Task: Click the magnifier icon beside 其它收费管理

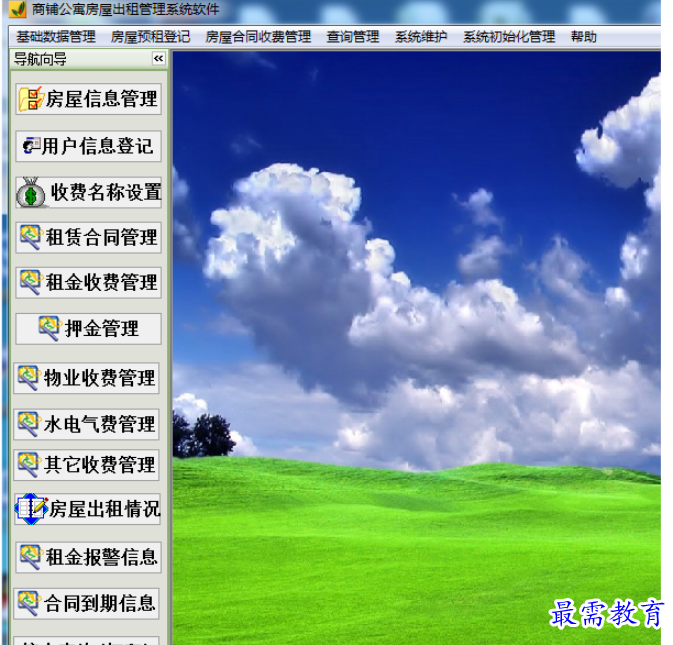Action: (x=28, y=465)
